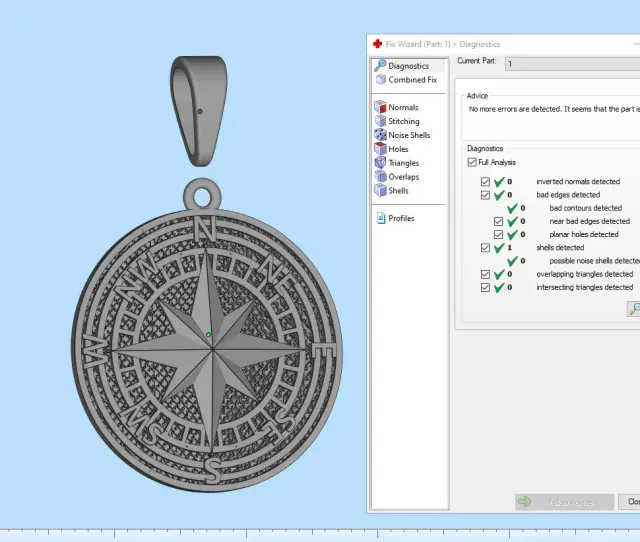
Task: Click the magnifier update button in Diagnostics
Action: [x=634, y=309]
